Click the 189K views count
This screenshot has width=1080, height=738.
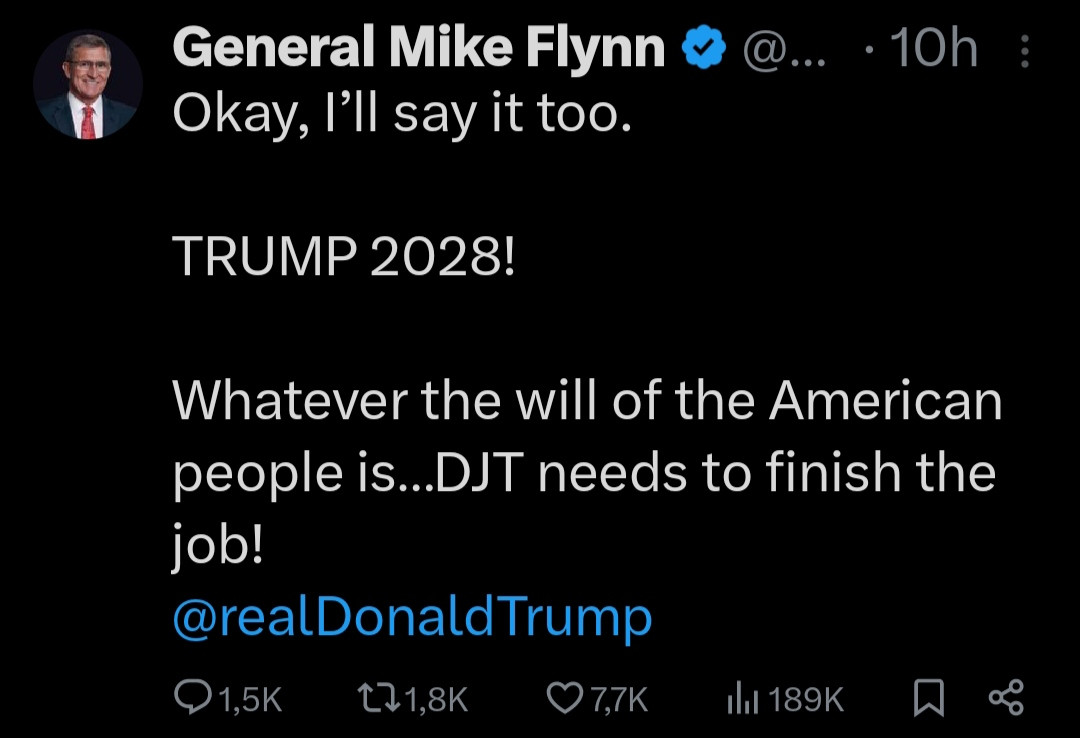point(808,699)
